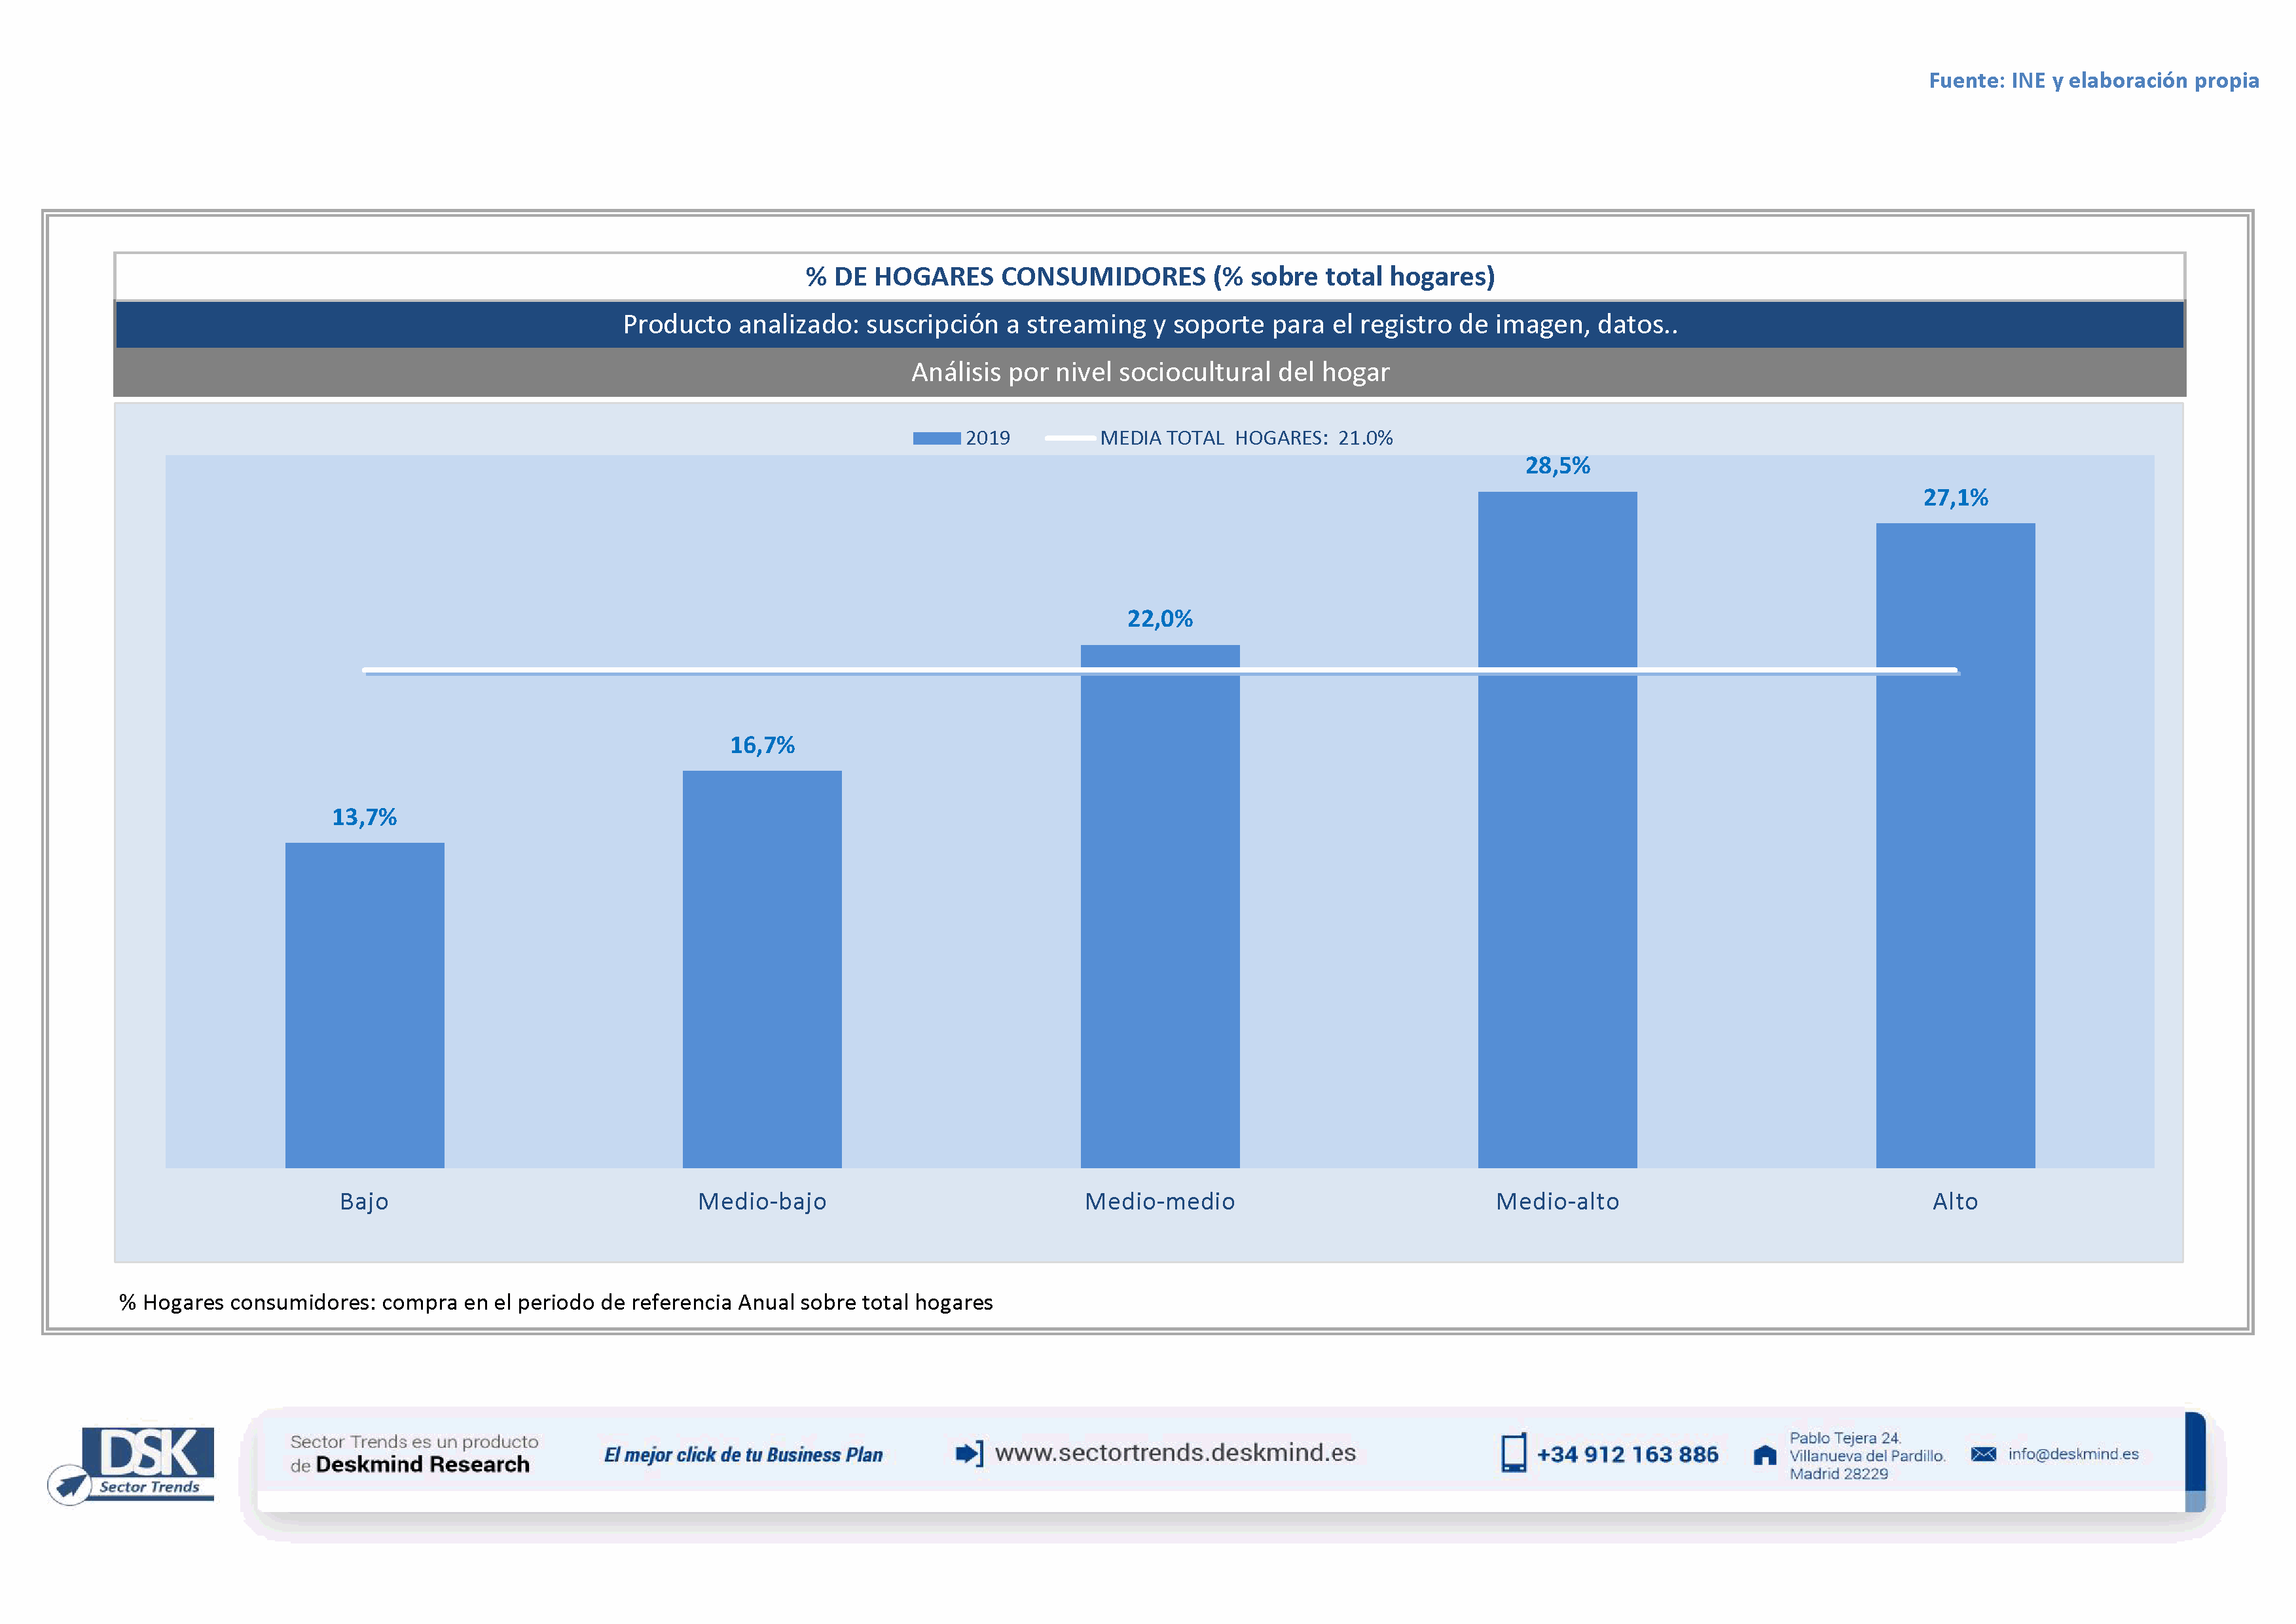Select the Medio-alto bar

pyautogui.click(x=1557, y=829)
